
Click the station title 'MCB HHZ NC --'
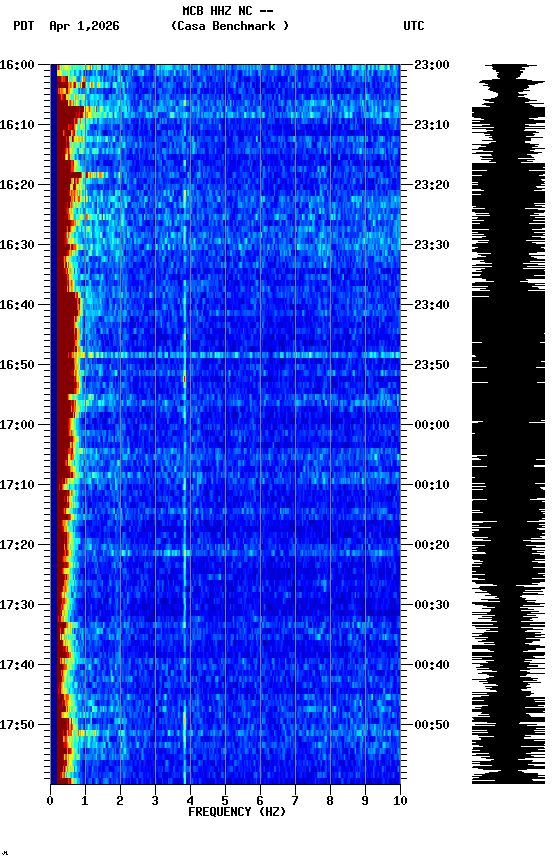[228, 11]
